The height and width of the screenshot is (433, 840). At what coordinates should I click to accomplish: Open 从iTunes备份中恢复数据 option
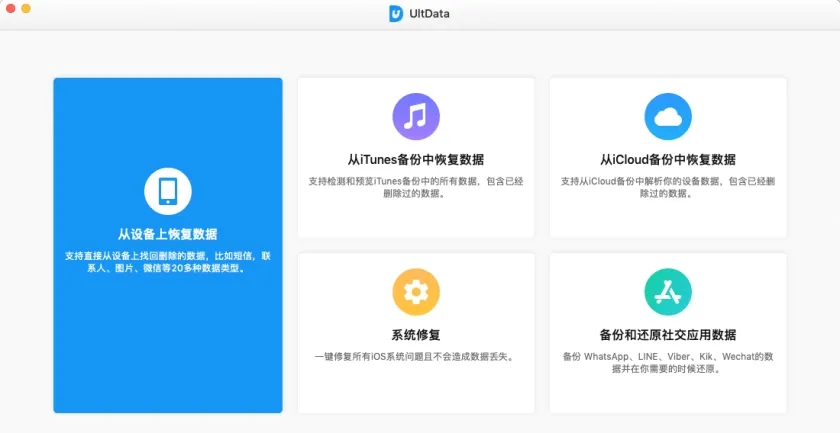pyautogui.click(x=416, y=160)
